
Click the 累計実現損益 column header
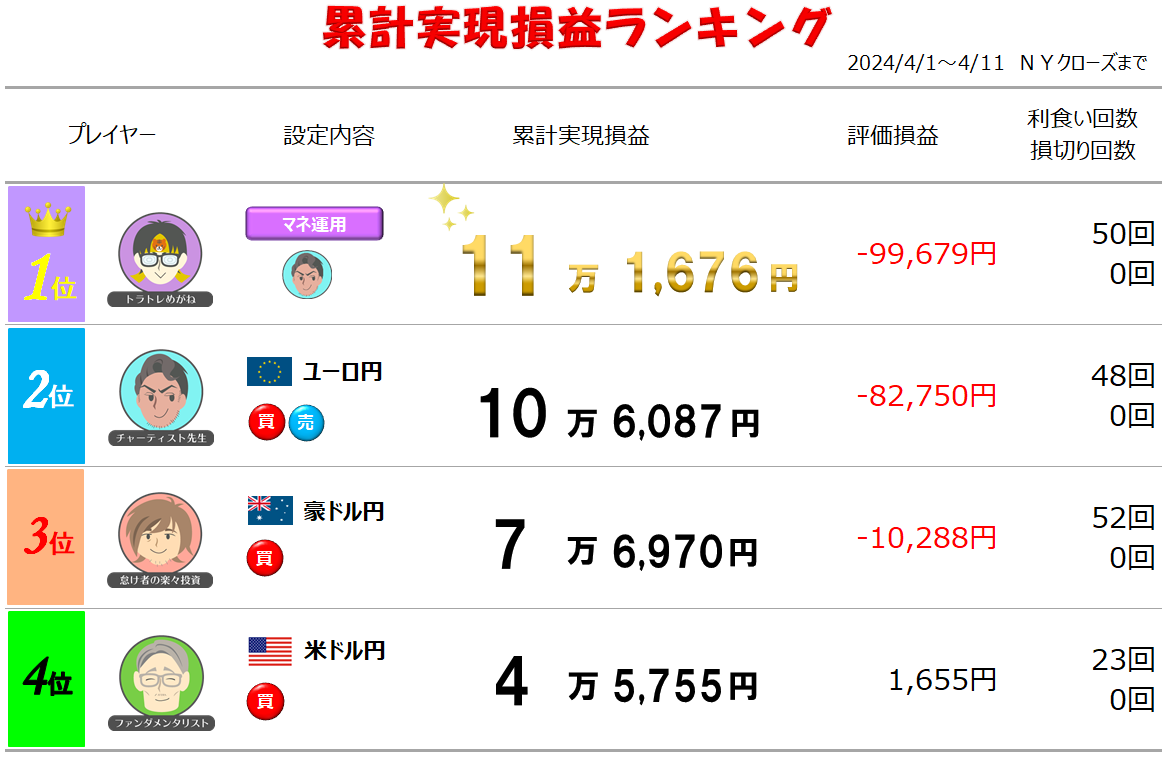580,136
